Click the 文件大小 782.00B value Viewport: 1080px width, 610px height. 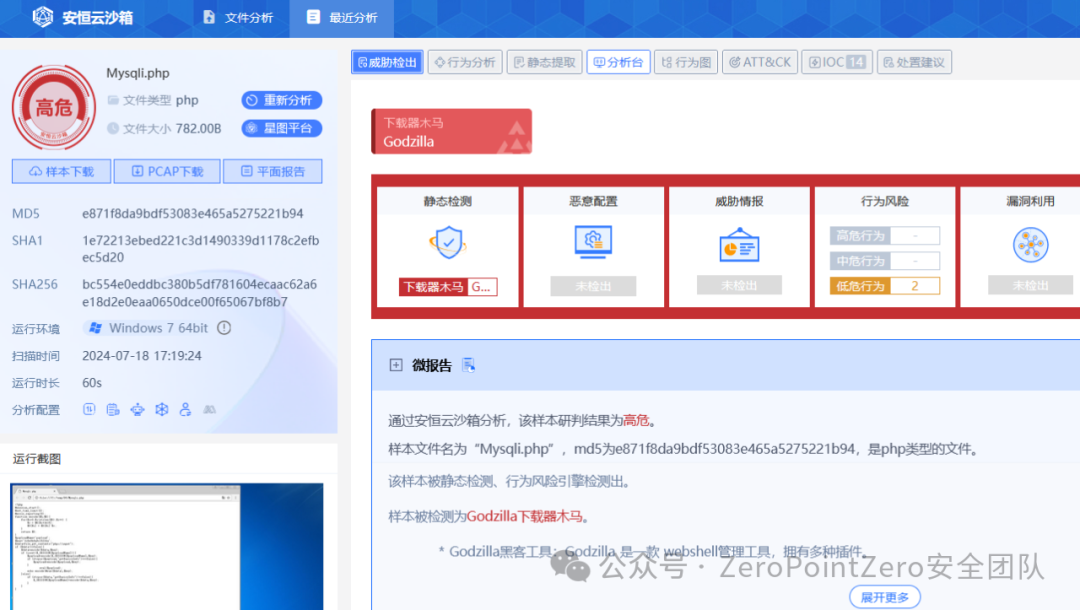point(198,129)
